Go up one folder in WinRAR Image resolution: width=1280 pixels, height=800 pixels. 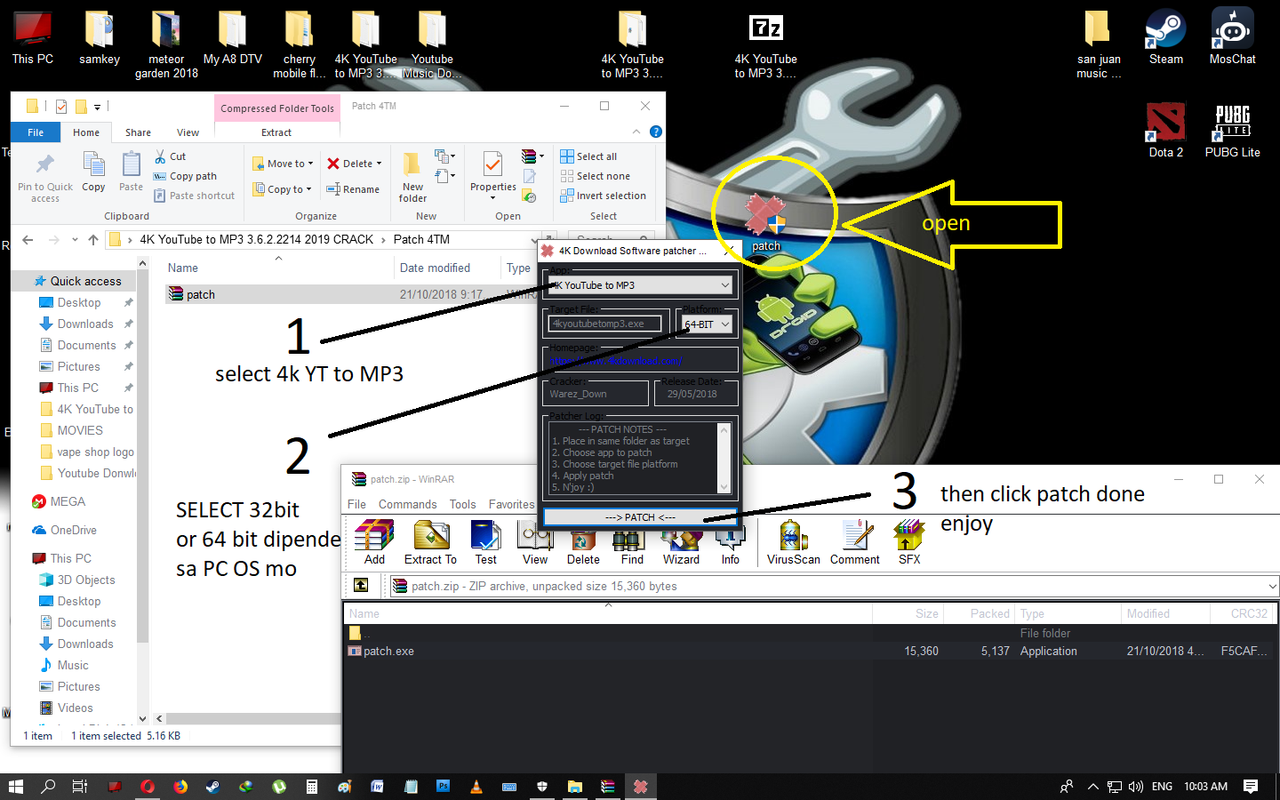click(x=361, y=586)
